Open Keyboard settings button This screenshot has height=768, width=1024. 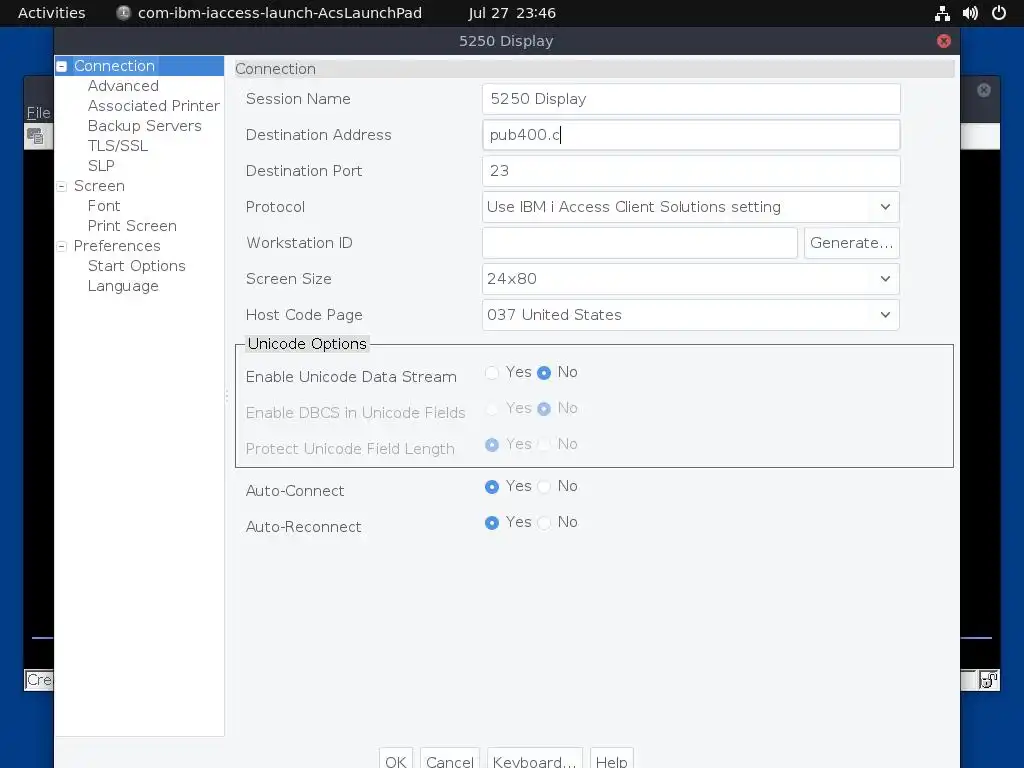(535, 760)
